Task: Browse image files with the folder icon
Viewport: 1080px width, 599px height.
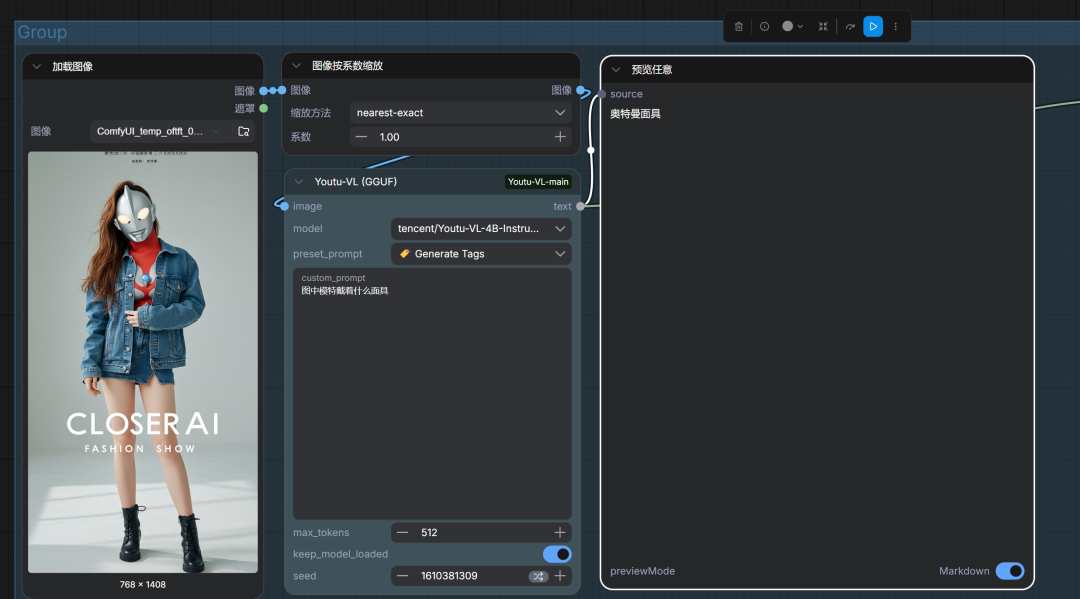Action: coord(243,132)
